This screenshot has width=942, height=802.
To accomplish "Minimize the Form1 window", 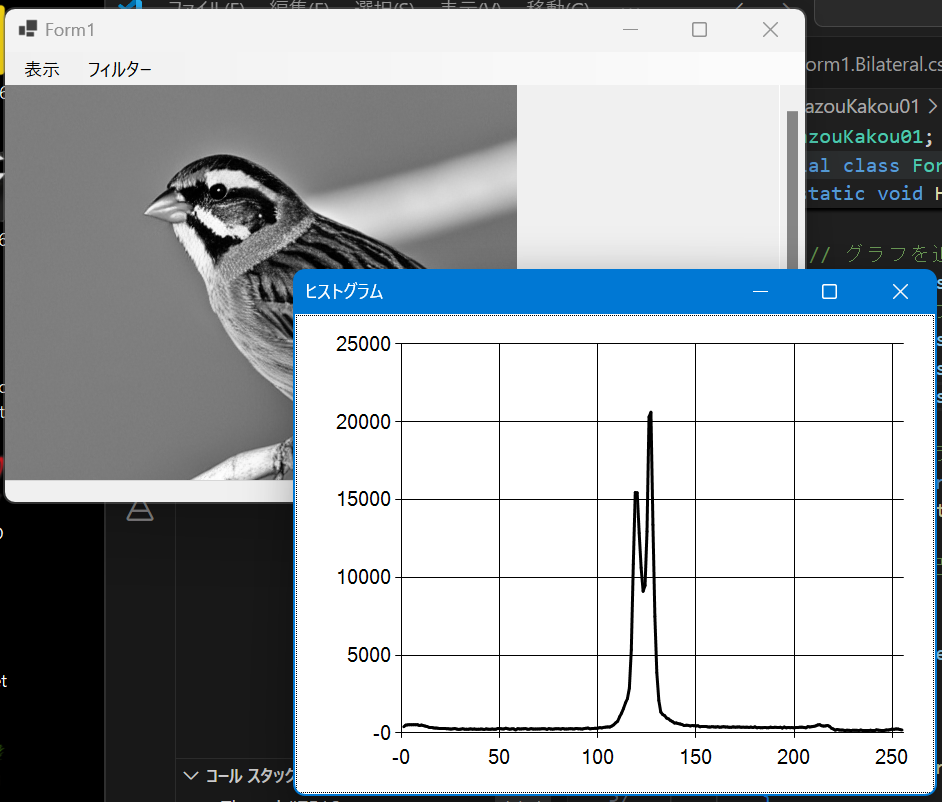I will coord(630,29).
